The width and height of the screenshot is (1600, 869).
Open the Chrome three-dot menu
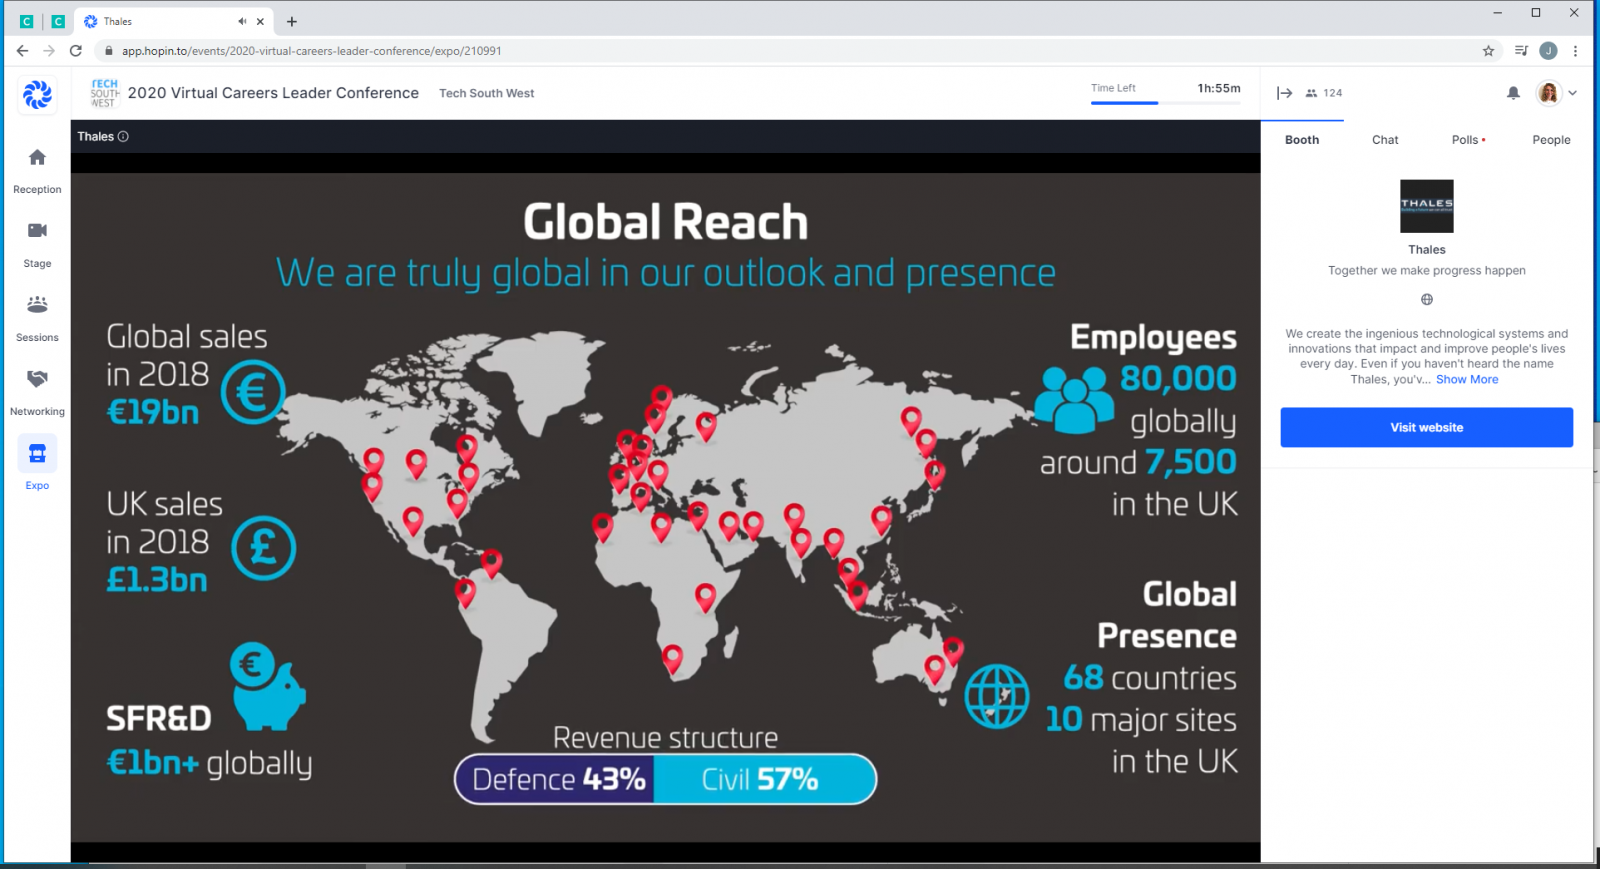click(1575, 51)
